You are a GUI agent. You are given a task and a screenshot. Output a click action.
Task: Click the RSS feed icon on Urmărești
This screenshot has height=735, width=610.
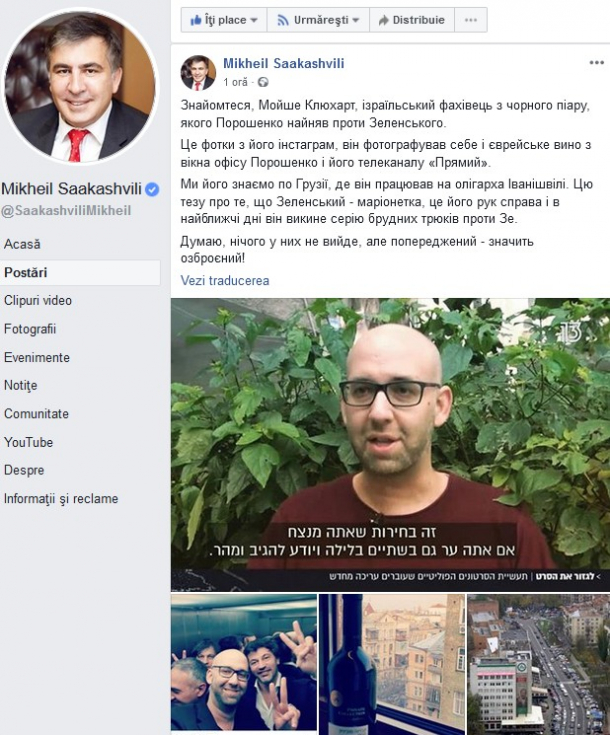tap(283, 20)
